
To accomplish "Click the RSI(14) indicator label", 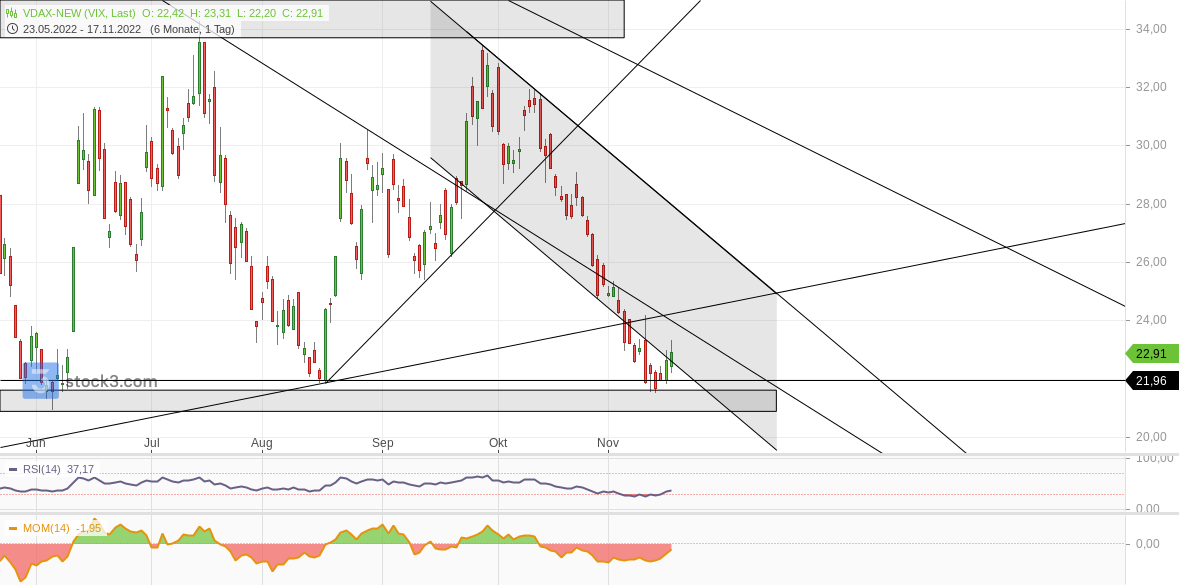I will (41, 469).
